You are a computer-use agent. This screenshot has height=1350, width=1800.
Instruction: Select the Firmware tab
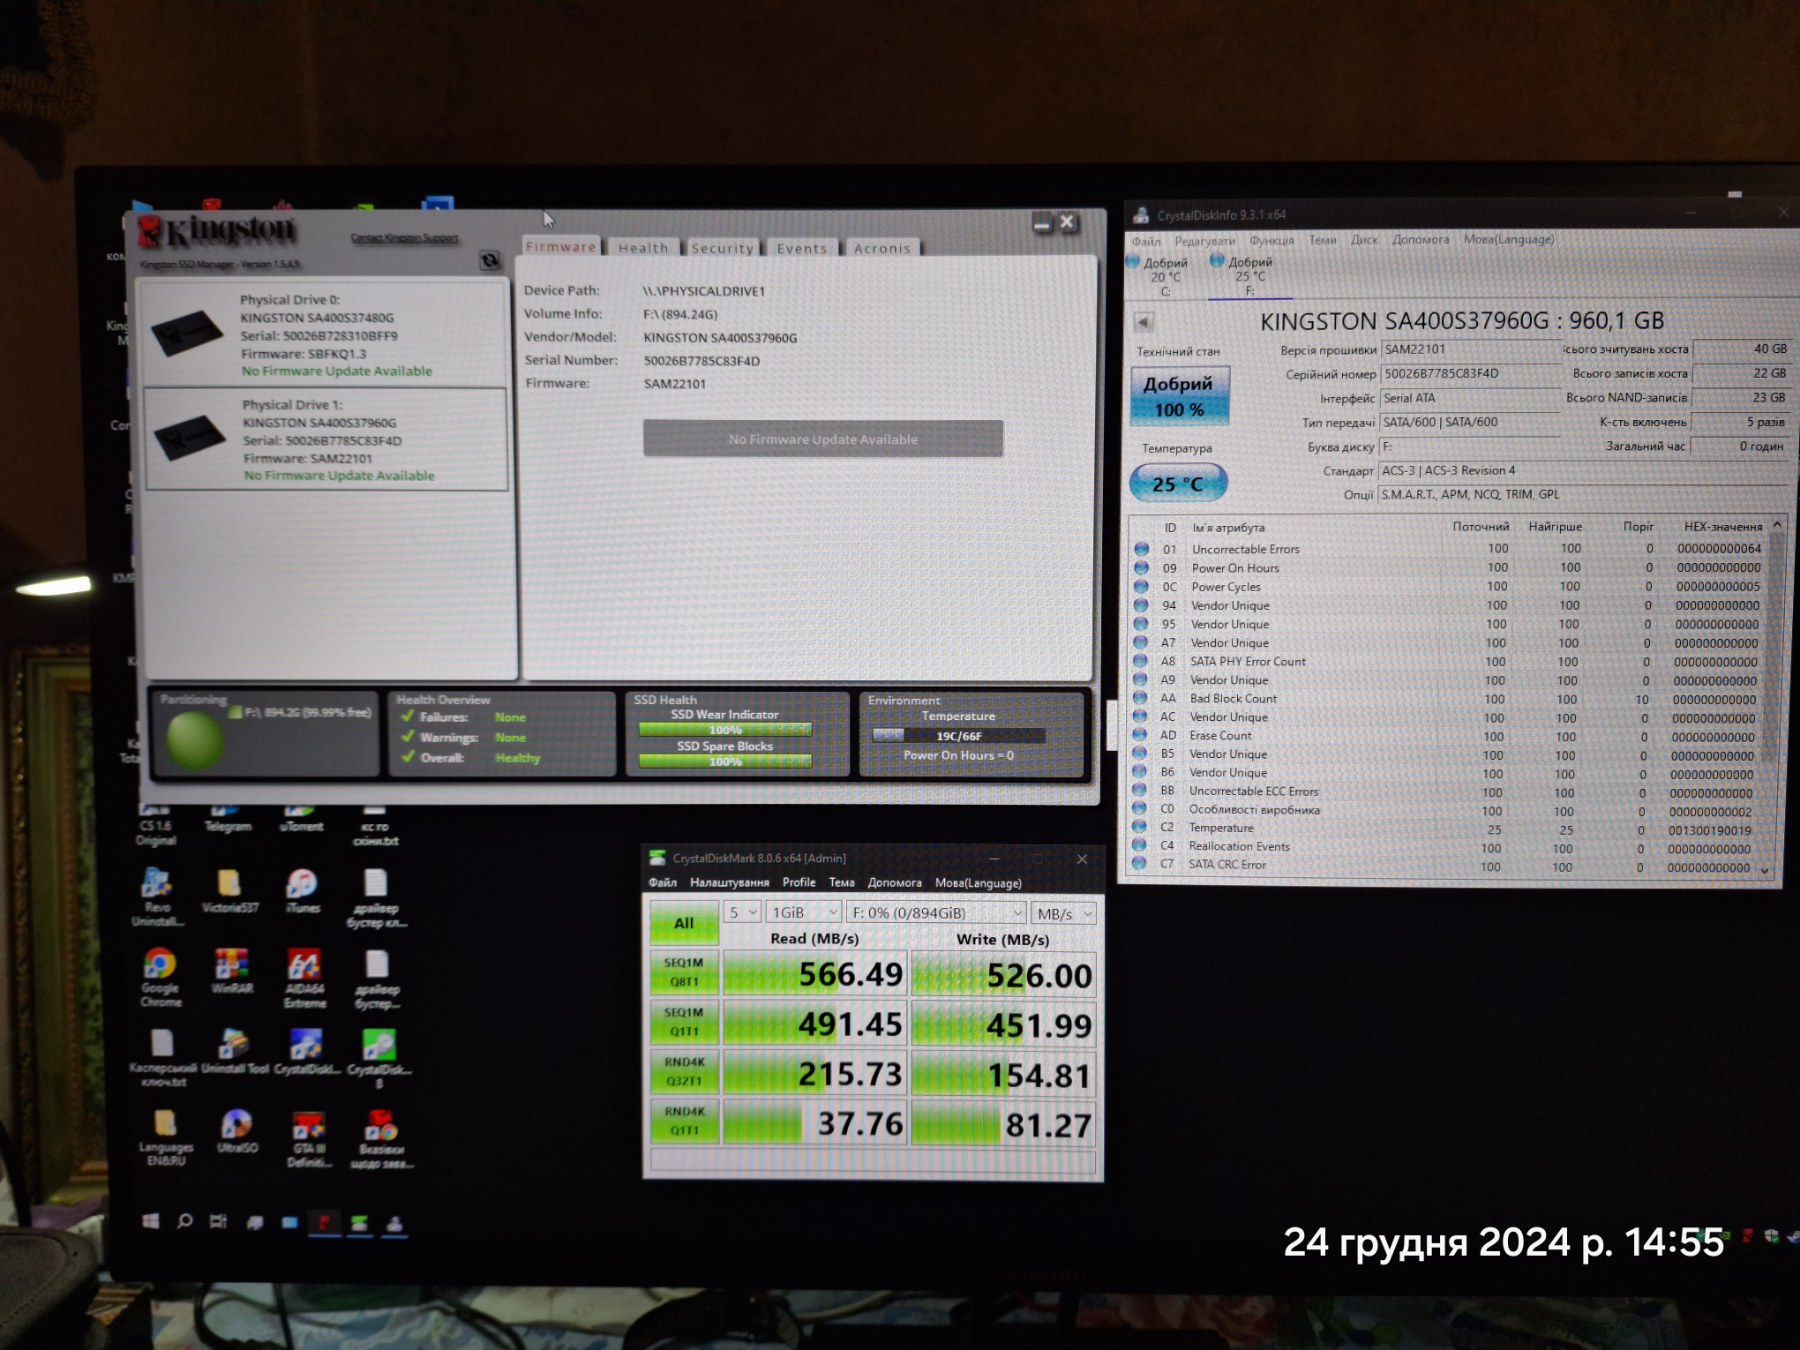coord(561,247)
